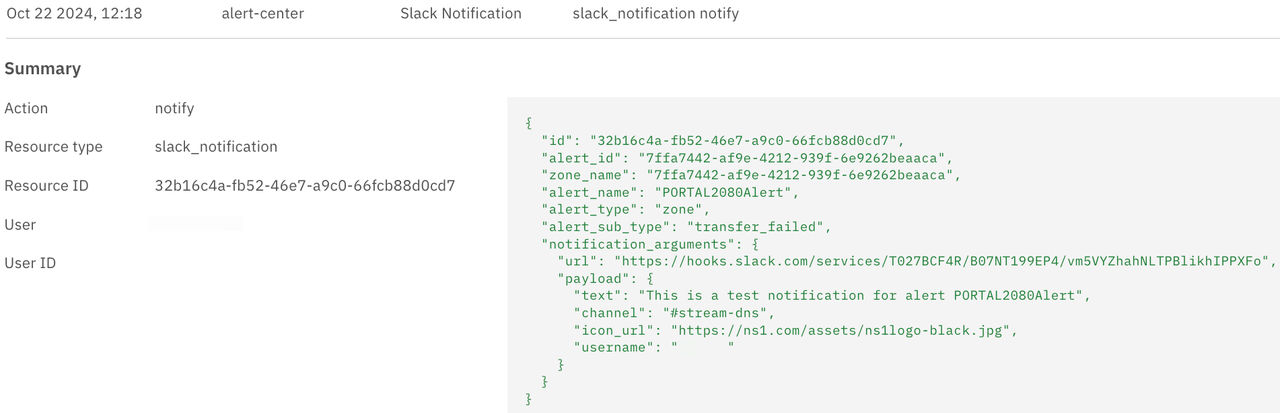Select the 'alert-center' cell in header row
This screenshot has width=1280, height=413.
point(263,14)
